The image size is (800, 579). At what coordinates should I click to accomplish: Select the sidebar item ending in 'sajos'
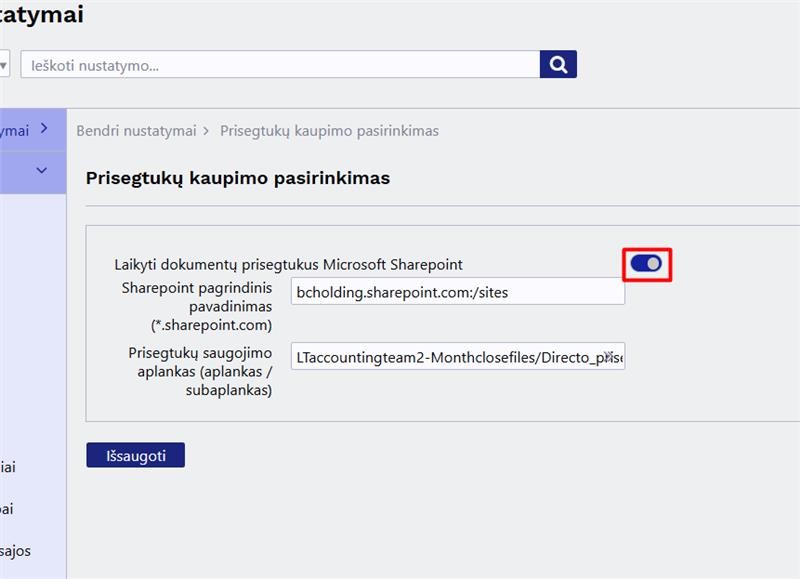click(14, 551)
